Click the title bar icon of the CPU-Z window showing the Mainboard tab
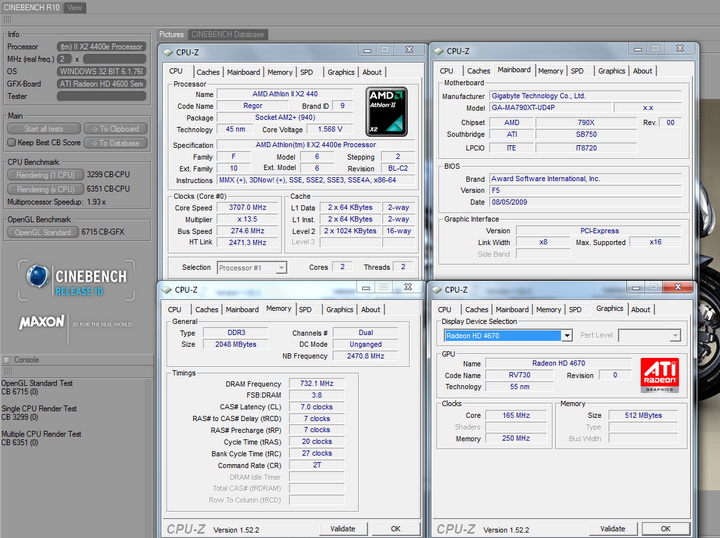 (x=438, y=51)
